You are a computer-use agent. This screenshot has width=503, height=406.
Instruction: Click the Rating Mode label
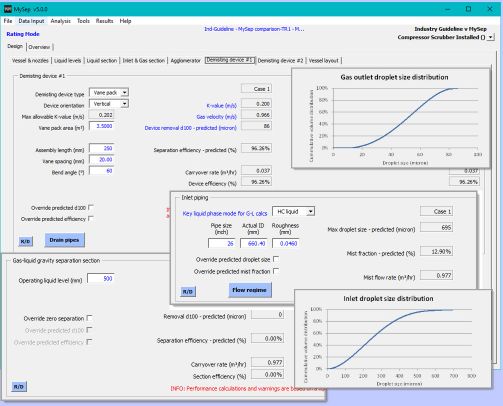(x=23, y=34)
